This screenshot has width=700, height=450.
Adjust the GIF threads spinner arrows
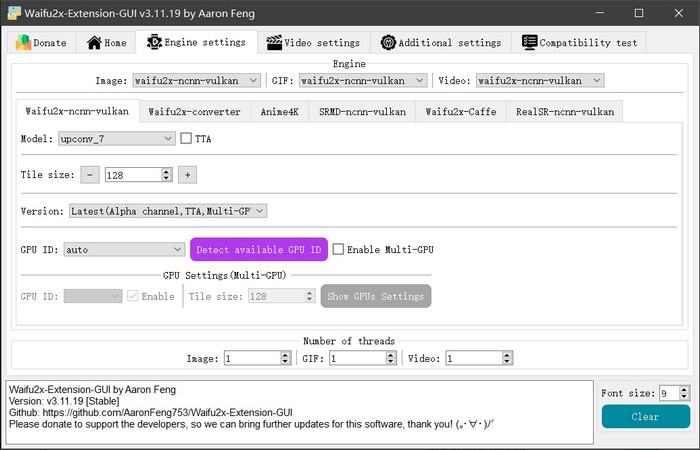tap(391, 358)
